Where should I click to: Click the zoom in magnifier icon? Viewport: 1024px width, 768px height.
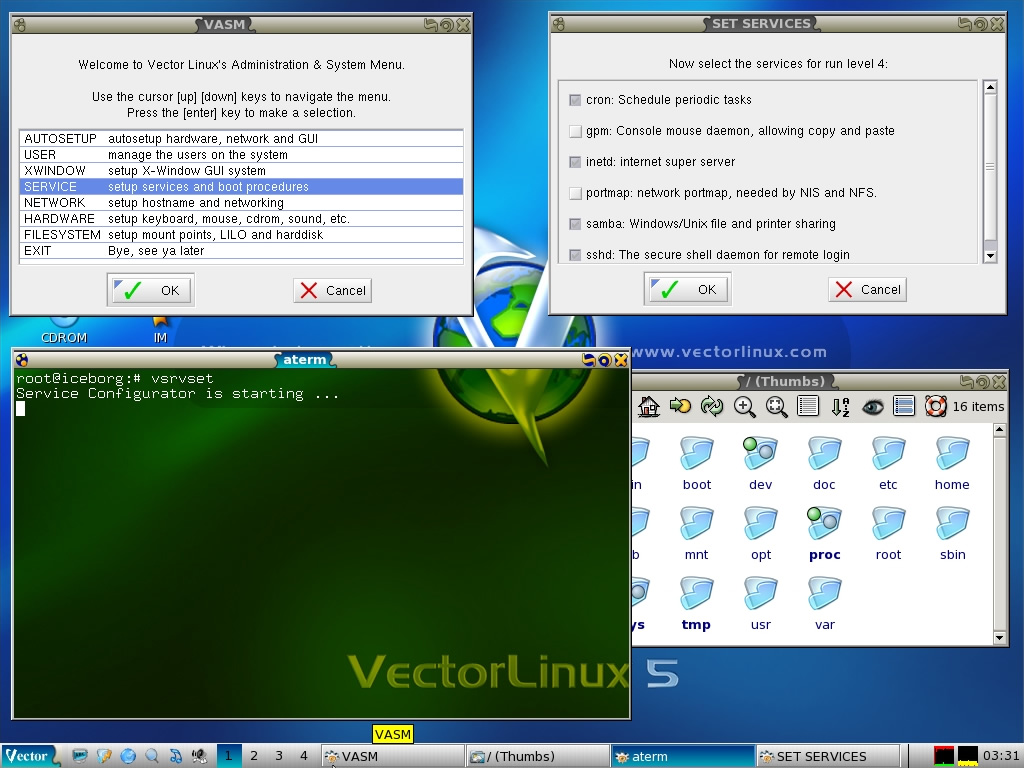pos(744,406)
